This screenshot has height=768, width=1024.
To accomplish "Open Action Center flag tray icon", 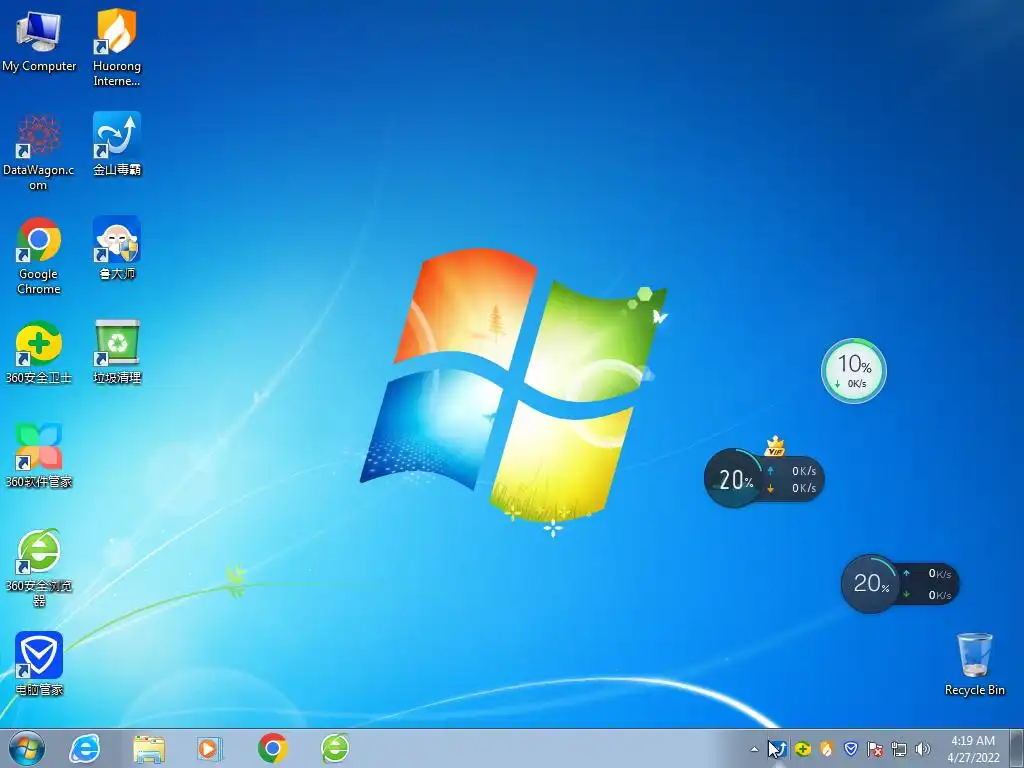I will [x=874, y=749].
